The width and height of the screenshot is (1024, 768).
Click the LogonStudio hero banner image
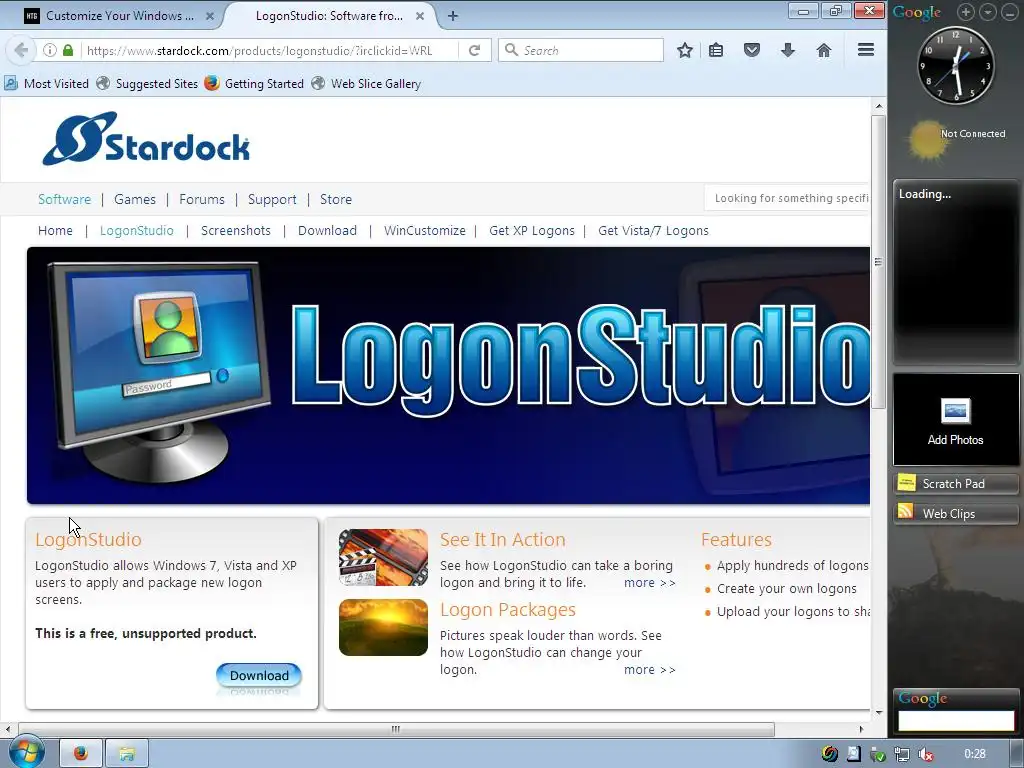pos(448,376)
